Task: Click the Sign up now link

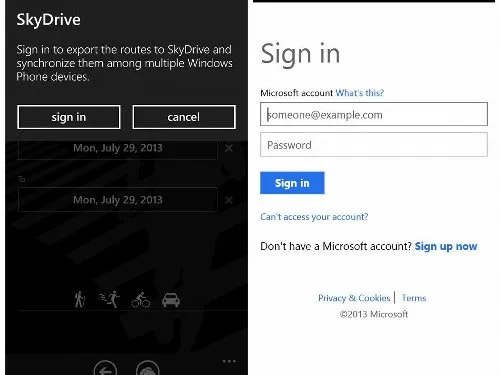Action: 446,246
